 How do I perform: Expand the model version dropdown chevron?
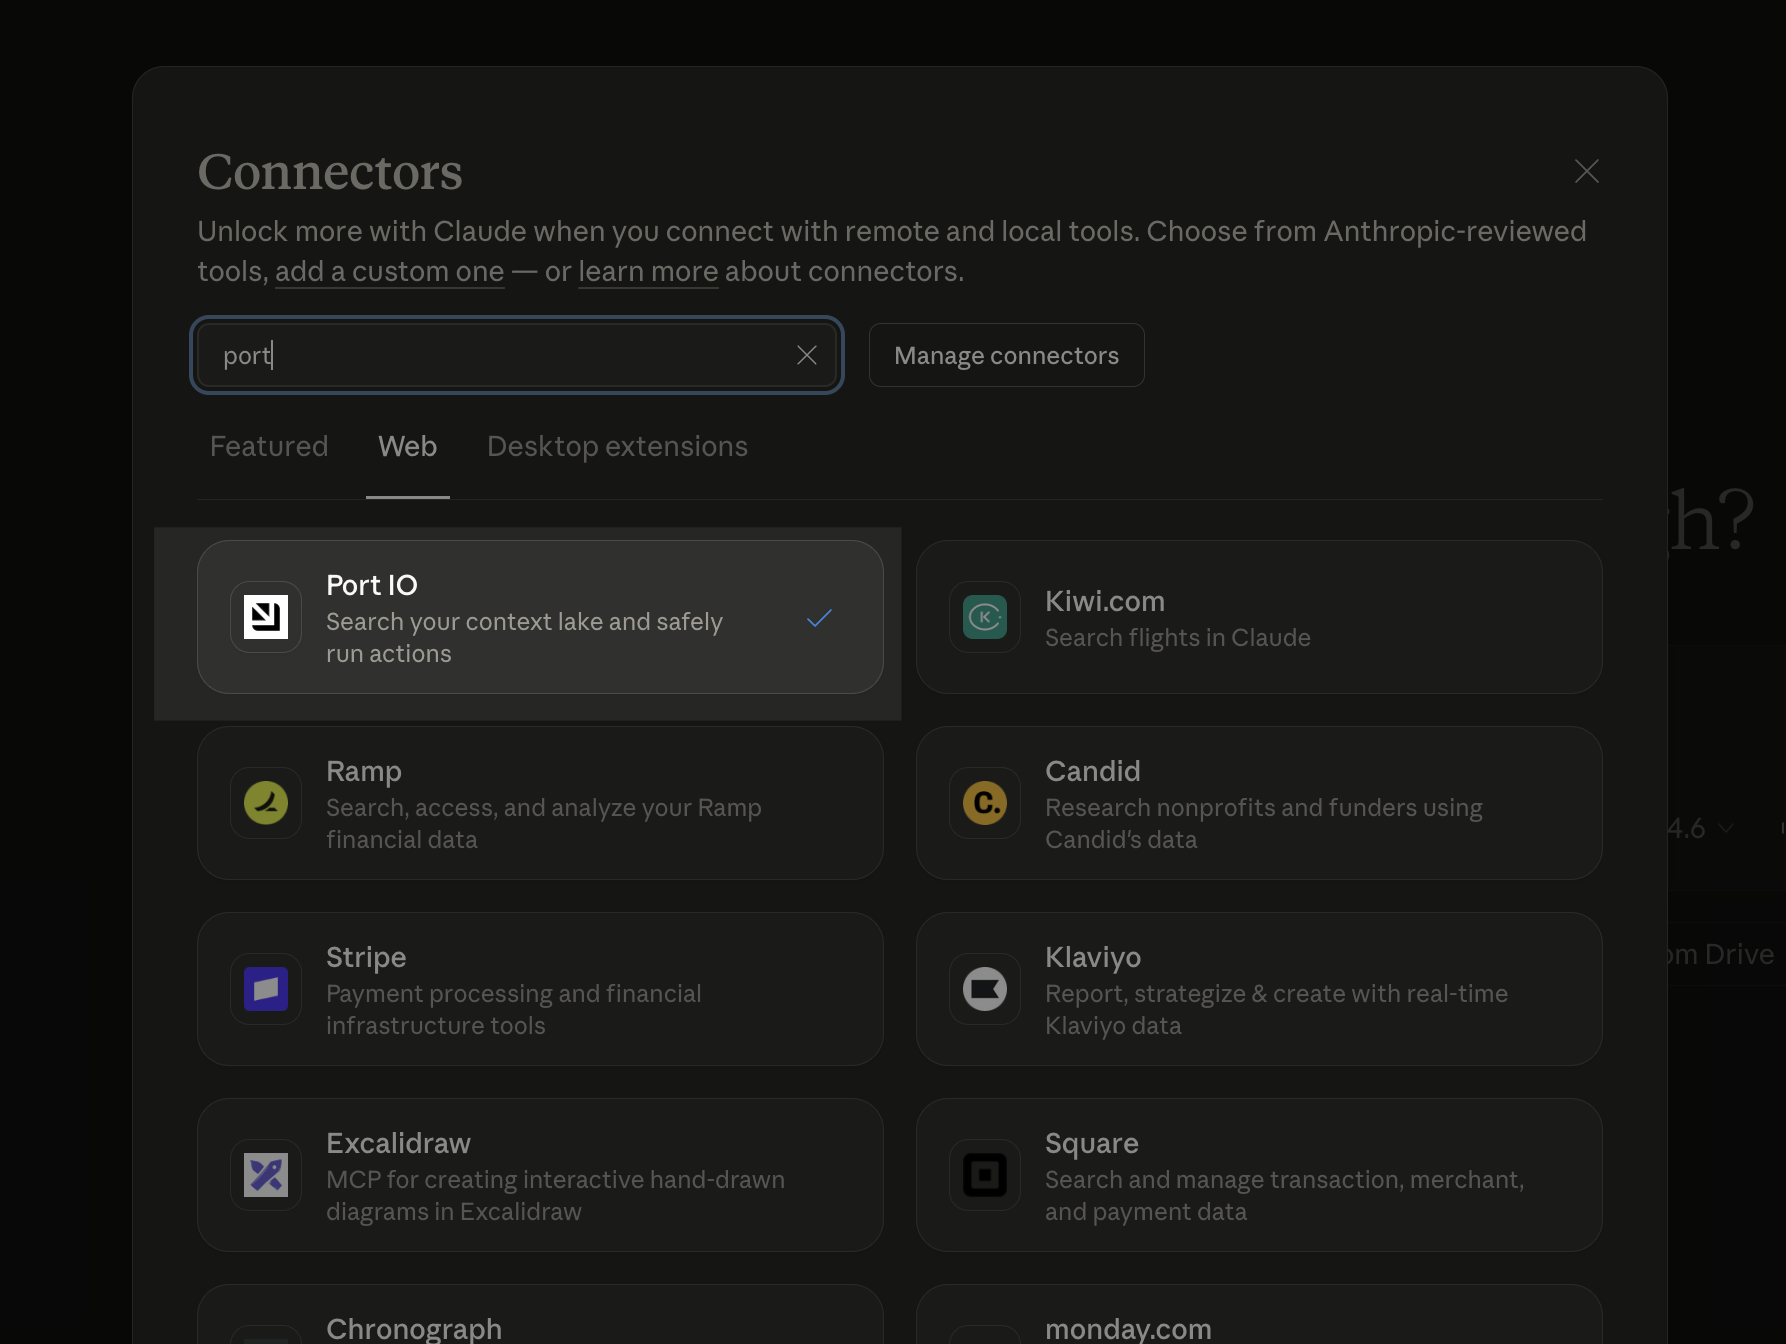click(x=1726, y=828)
